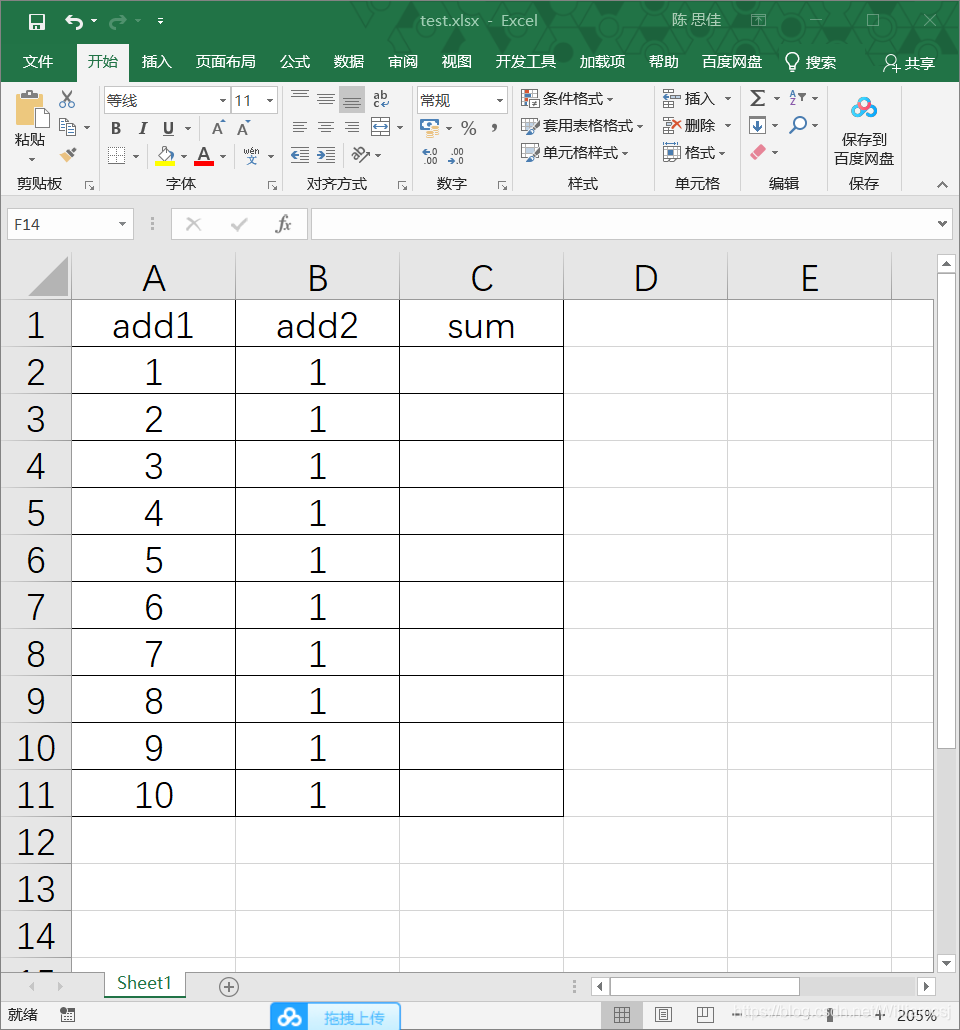Toggle bottom vertical alignment
The width and height of the screenshot is (960, 1030).
coord(352,99)
